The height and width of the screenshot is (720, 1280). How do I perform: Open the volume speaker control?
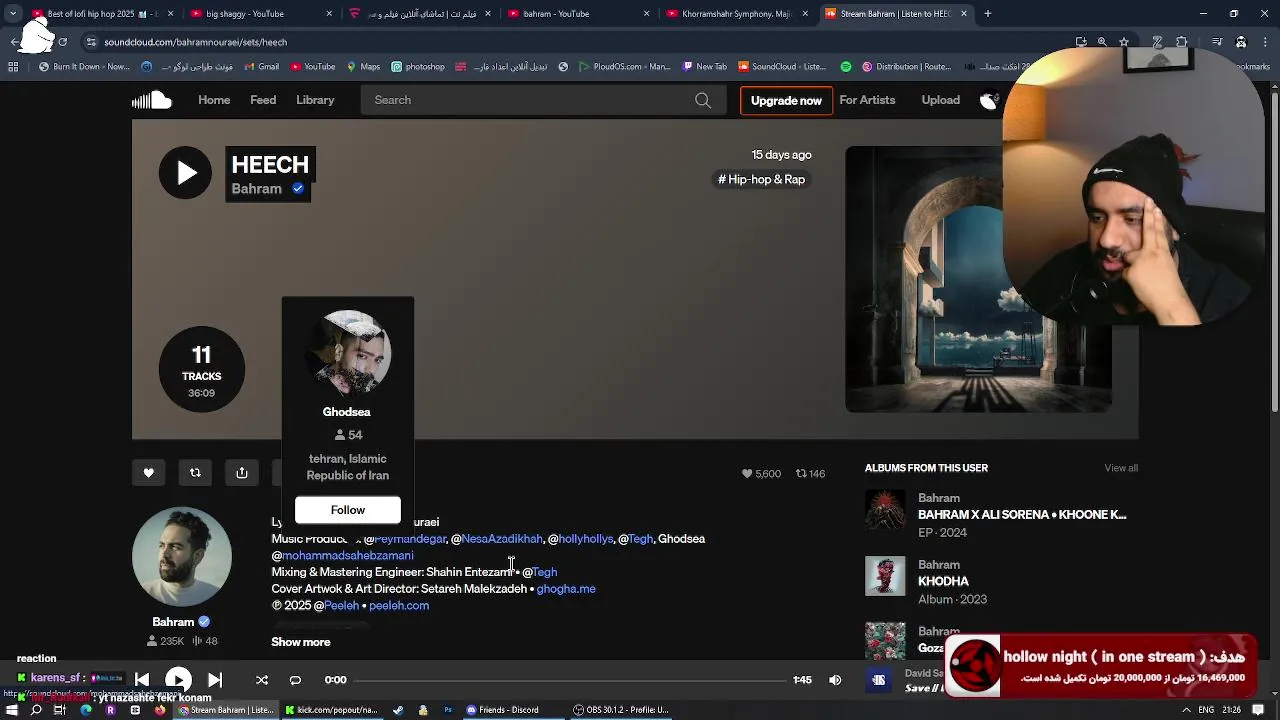pyautogui.click(x=835, y=680)
